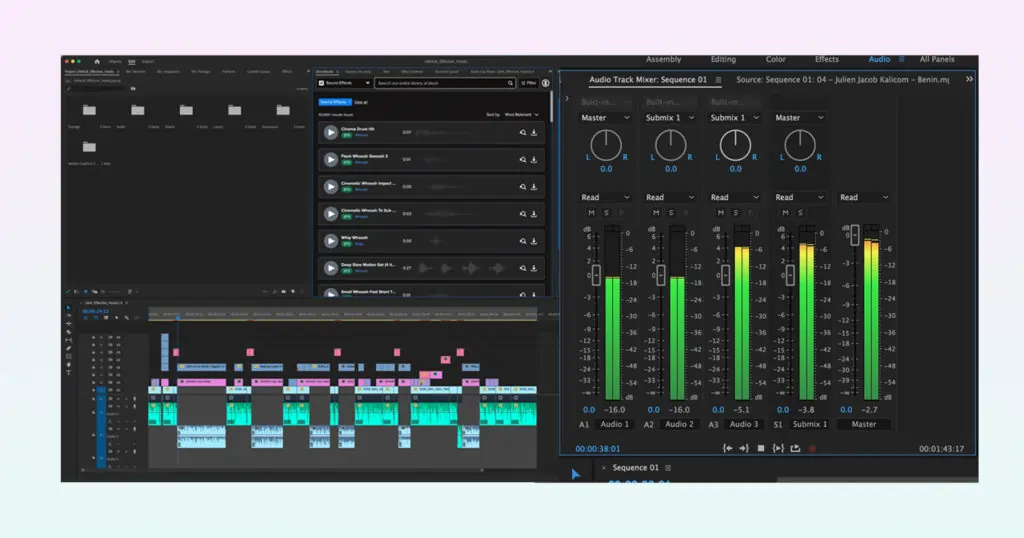This screenshot has width=1024, height=538.
Task: Play the Cinema Drum Hit sound preview
Action: 330,132
